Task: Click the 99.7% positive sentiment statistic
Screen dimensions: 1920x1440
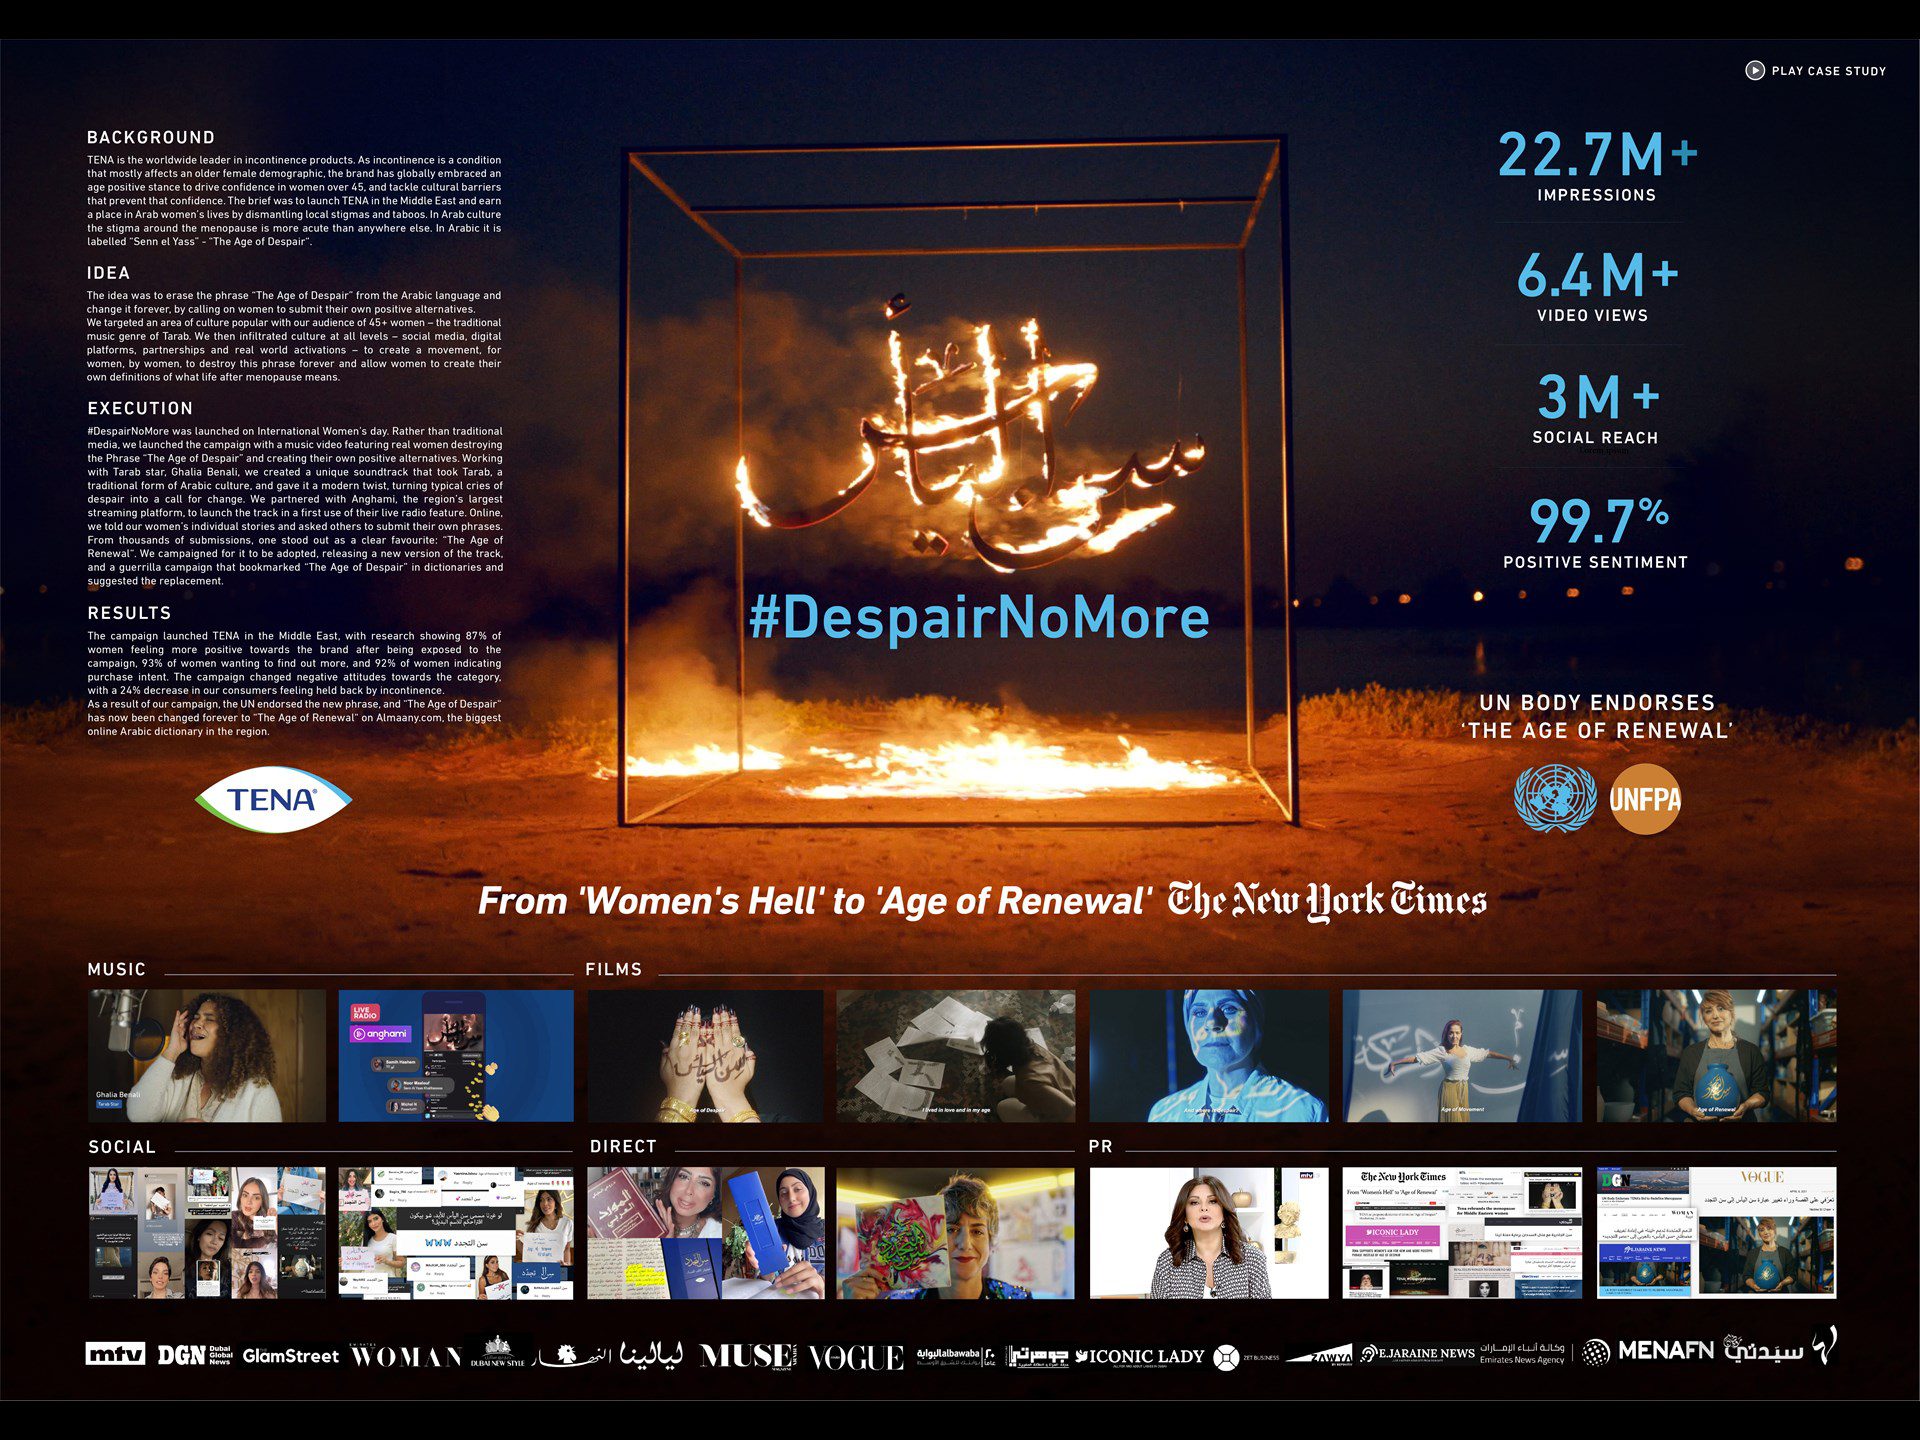Action: (x=1597, y=533)
